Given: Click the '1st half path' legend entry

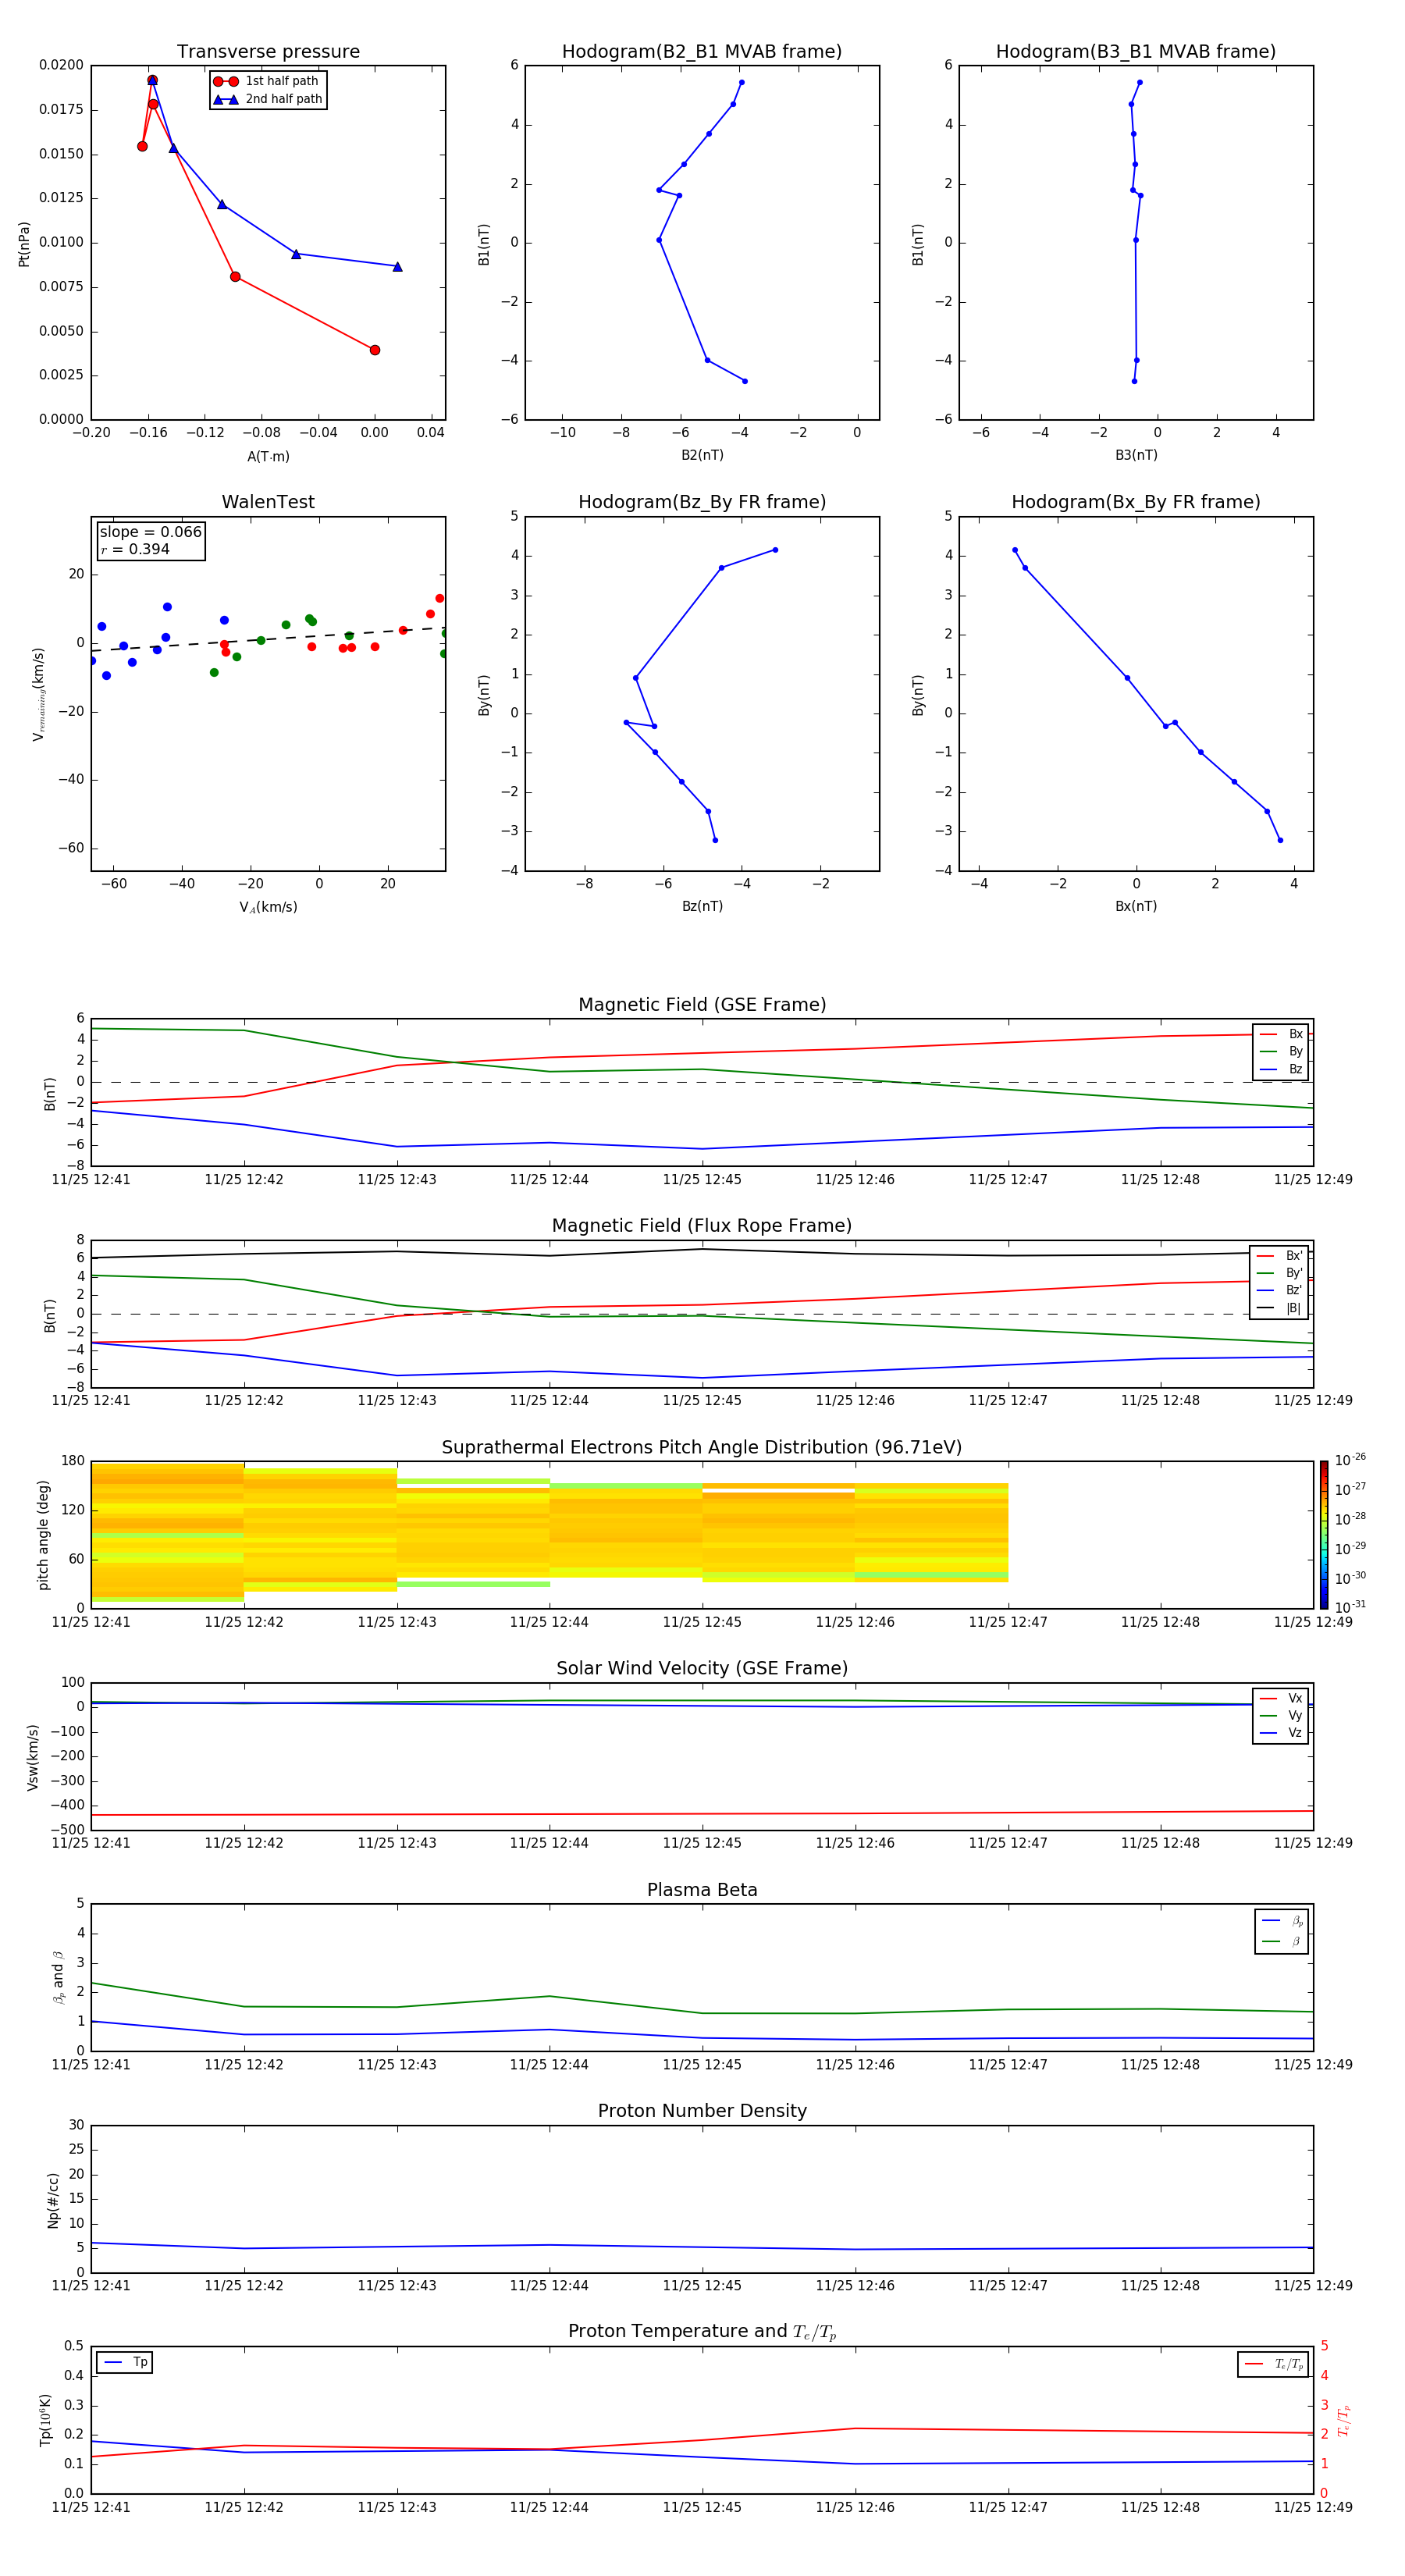Looking at the screenshot, I should coord(267,81).
